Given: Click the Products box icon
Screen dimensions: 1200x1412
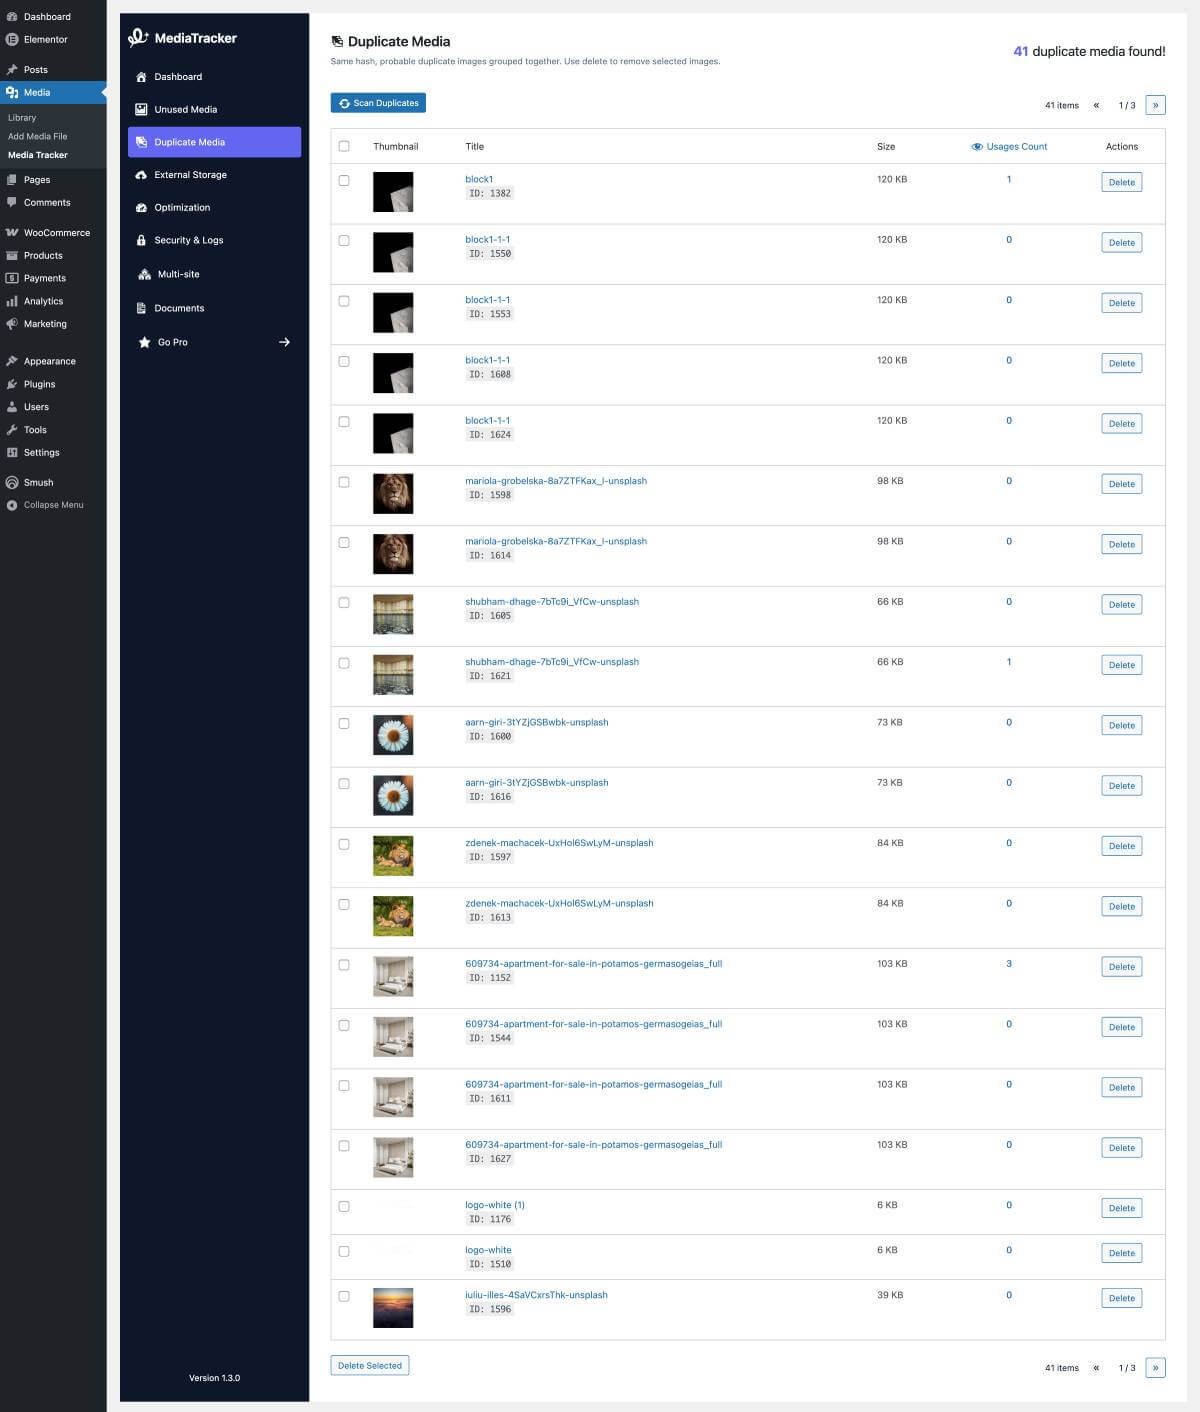Looking at the screenshot, I should (x=12, y=256).
